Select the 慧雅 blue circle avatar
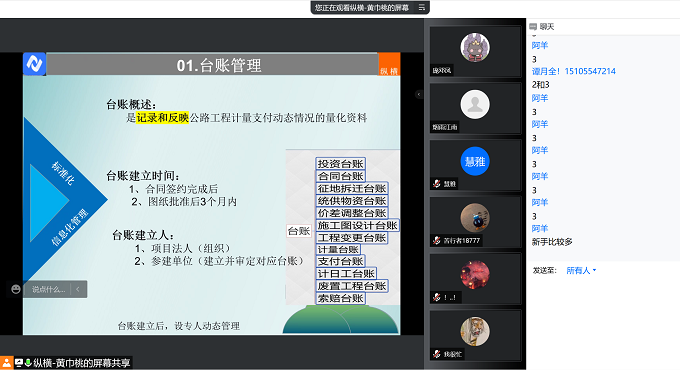Viewport: 680px width, 370px height. pos(475,161)
